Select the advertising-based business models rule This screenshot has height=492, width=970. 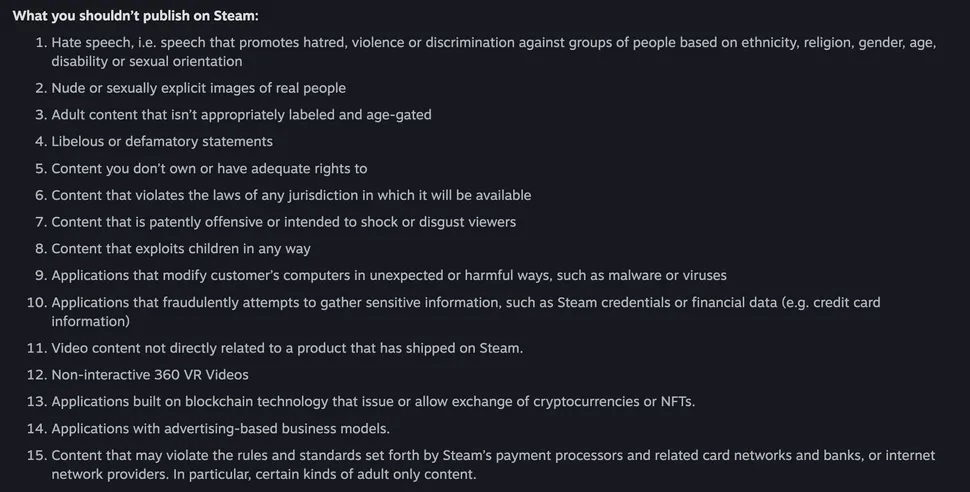tap(220, 429)
